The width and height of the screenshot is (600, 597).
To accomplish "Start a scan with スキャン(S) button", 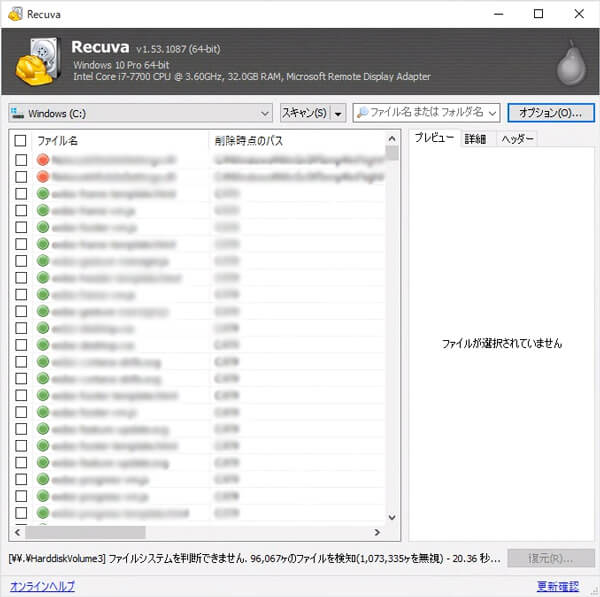I will point(305,113).
